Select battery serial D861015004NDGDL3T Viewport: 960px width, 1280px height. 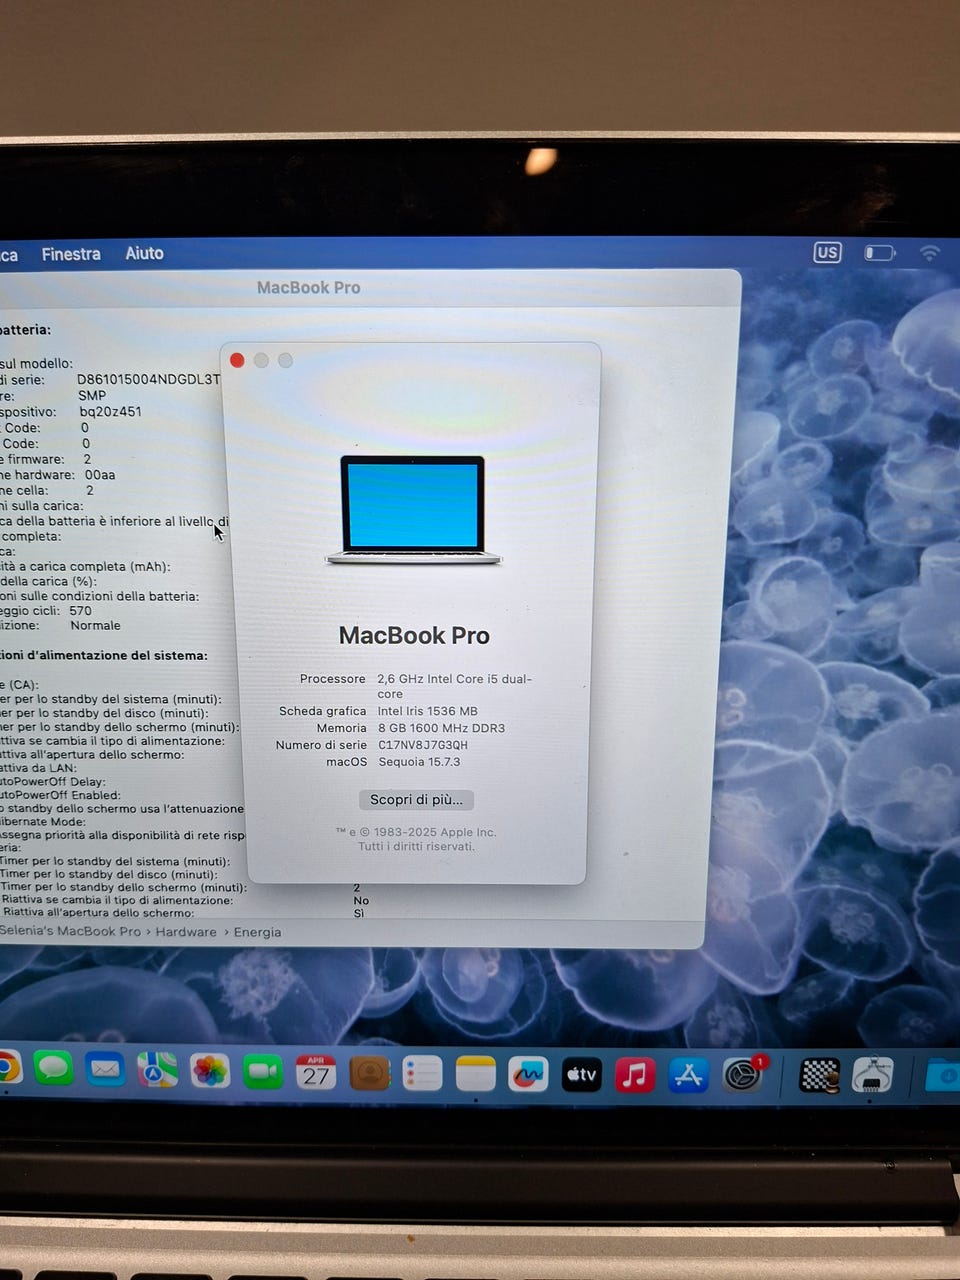[x=149, y=379]
